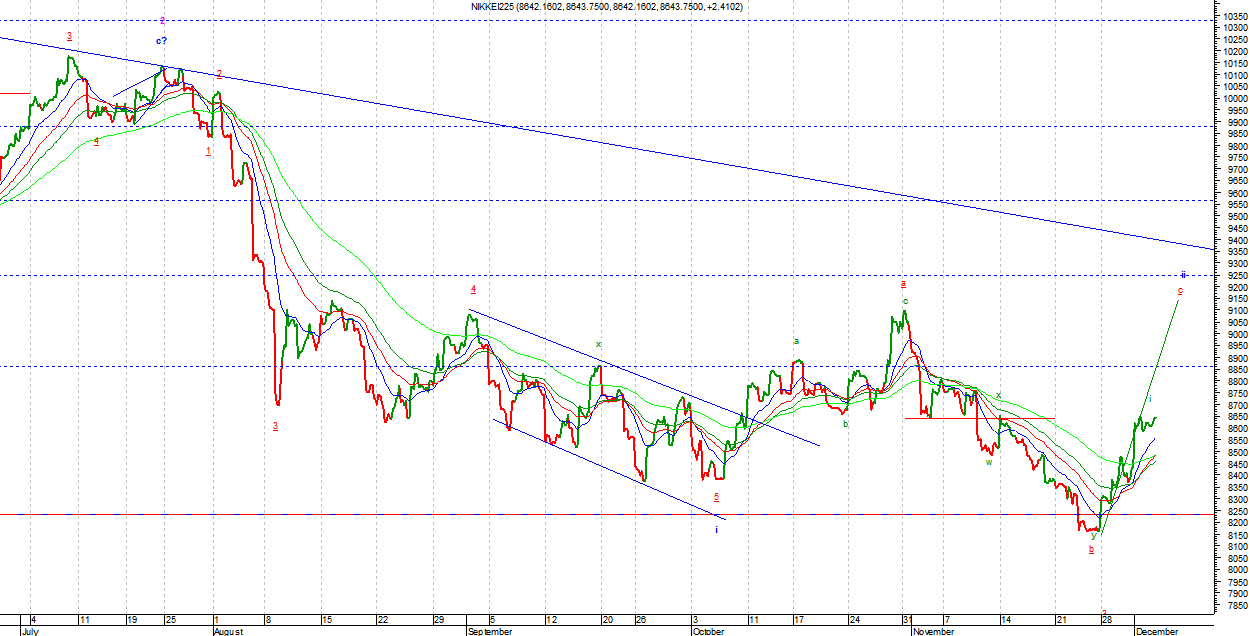Select the green 'w' wave label
This screenshot has width=1250, height=636.
(989, 462)
